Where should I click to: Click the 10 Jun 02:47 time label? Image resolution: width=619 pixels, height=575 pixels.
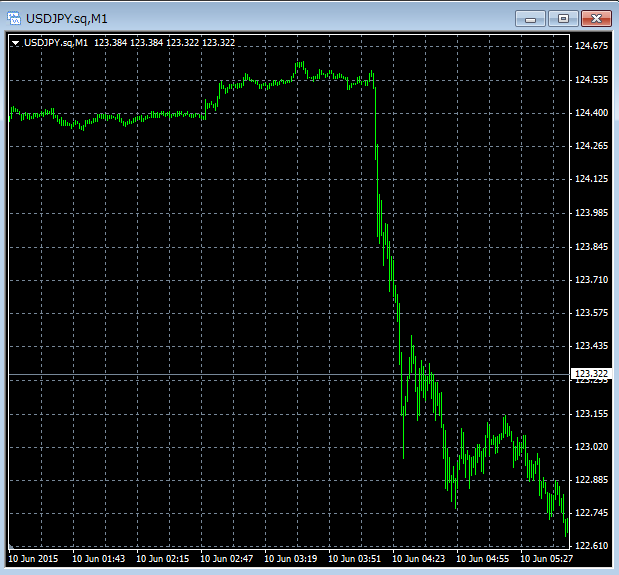coord(227,560)
